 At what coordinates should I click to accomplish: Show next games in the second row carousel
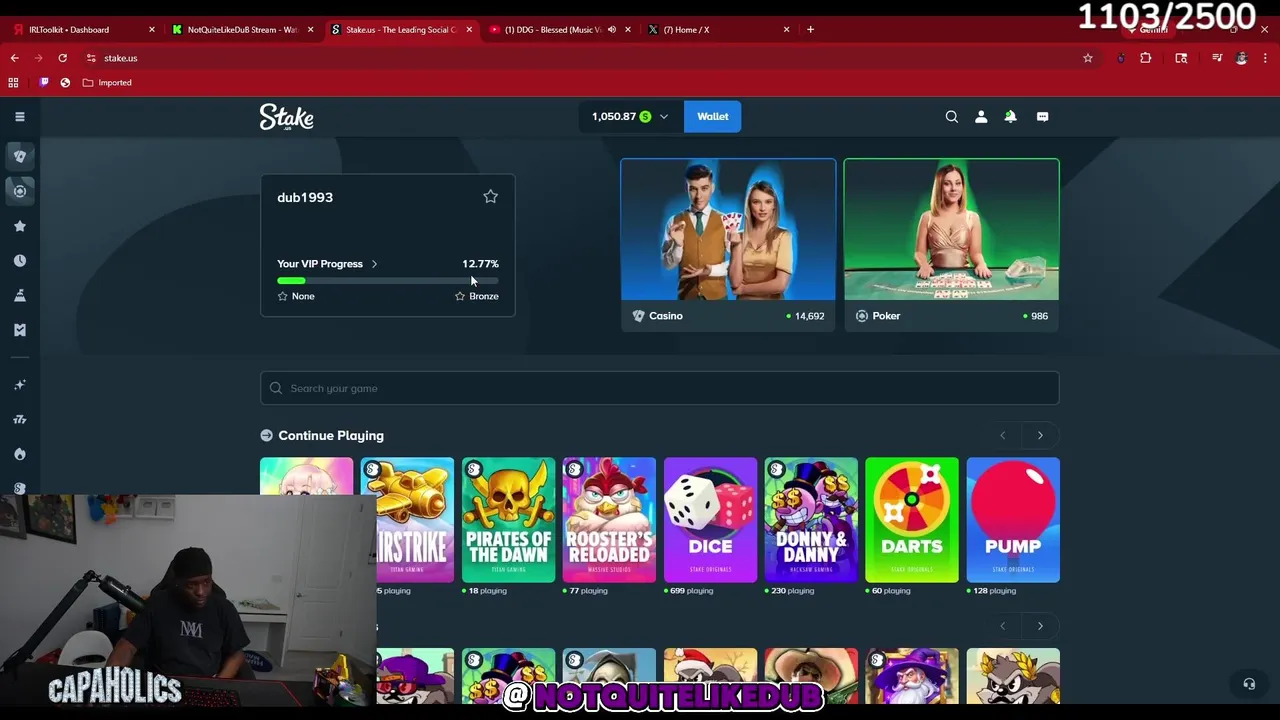click(x=1040, y=626)
